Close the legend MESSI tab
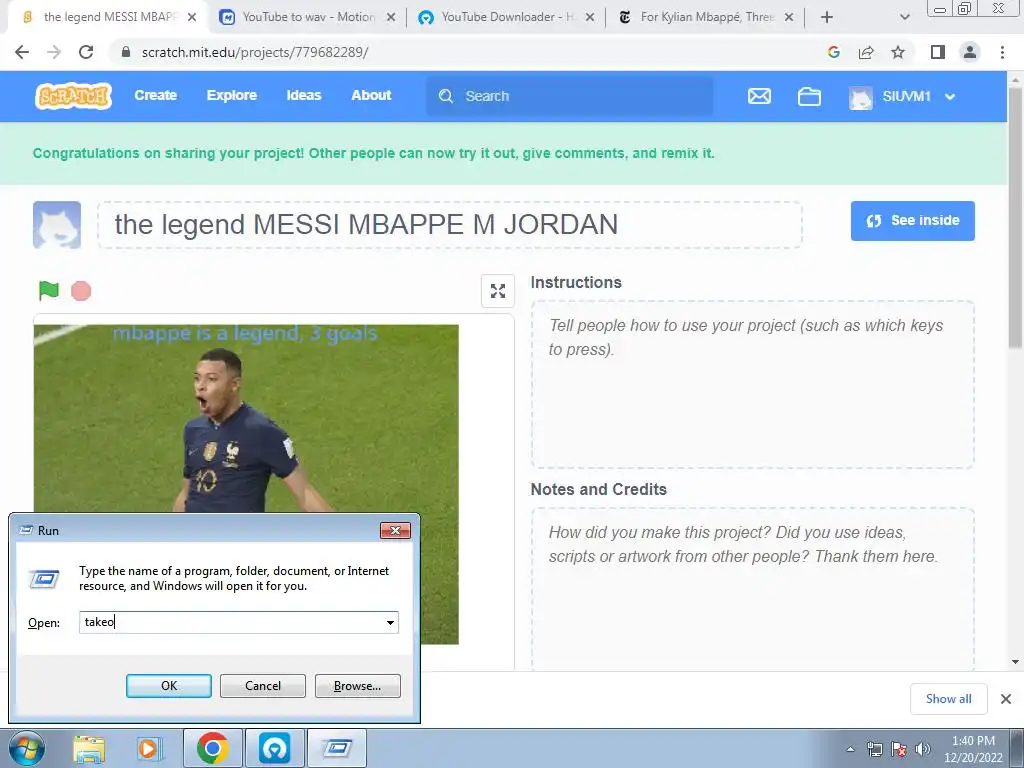The height and width of the screenshot is (768, 1024). pos(192,18)
